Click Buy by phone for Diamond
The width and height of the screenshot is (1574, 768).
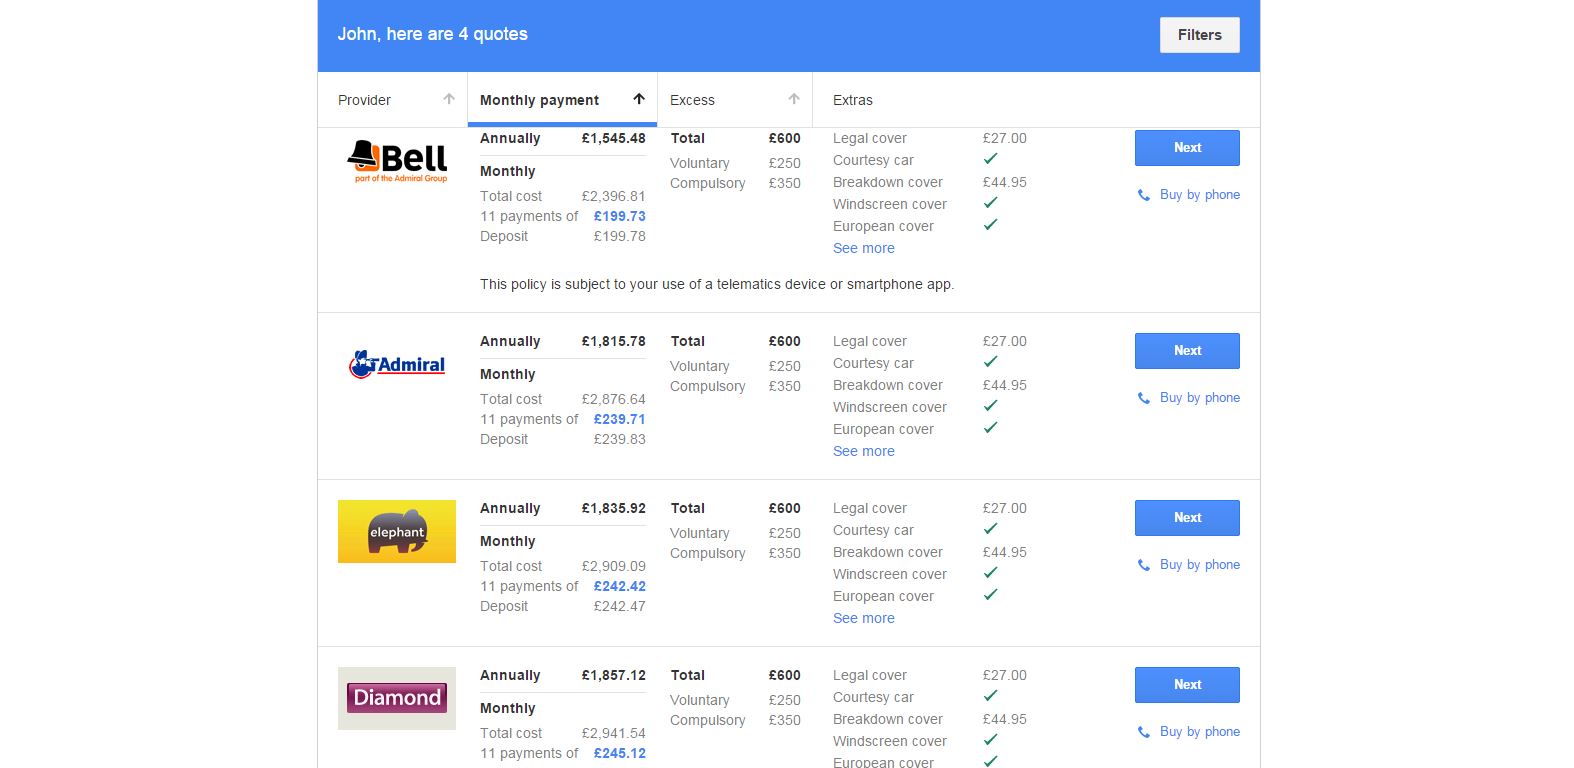[x=1199, y=732]
